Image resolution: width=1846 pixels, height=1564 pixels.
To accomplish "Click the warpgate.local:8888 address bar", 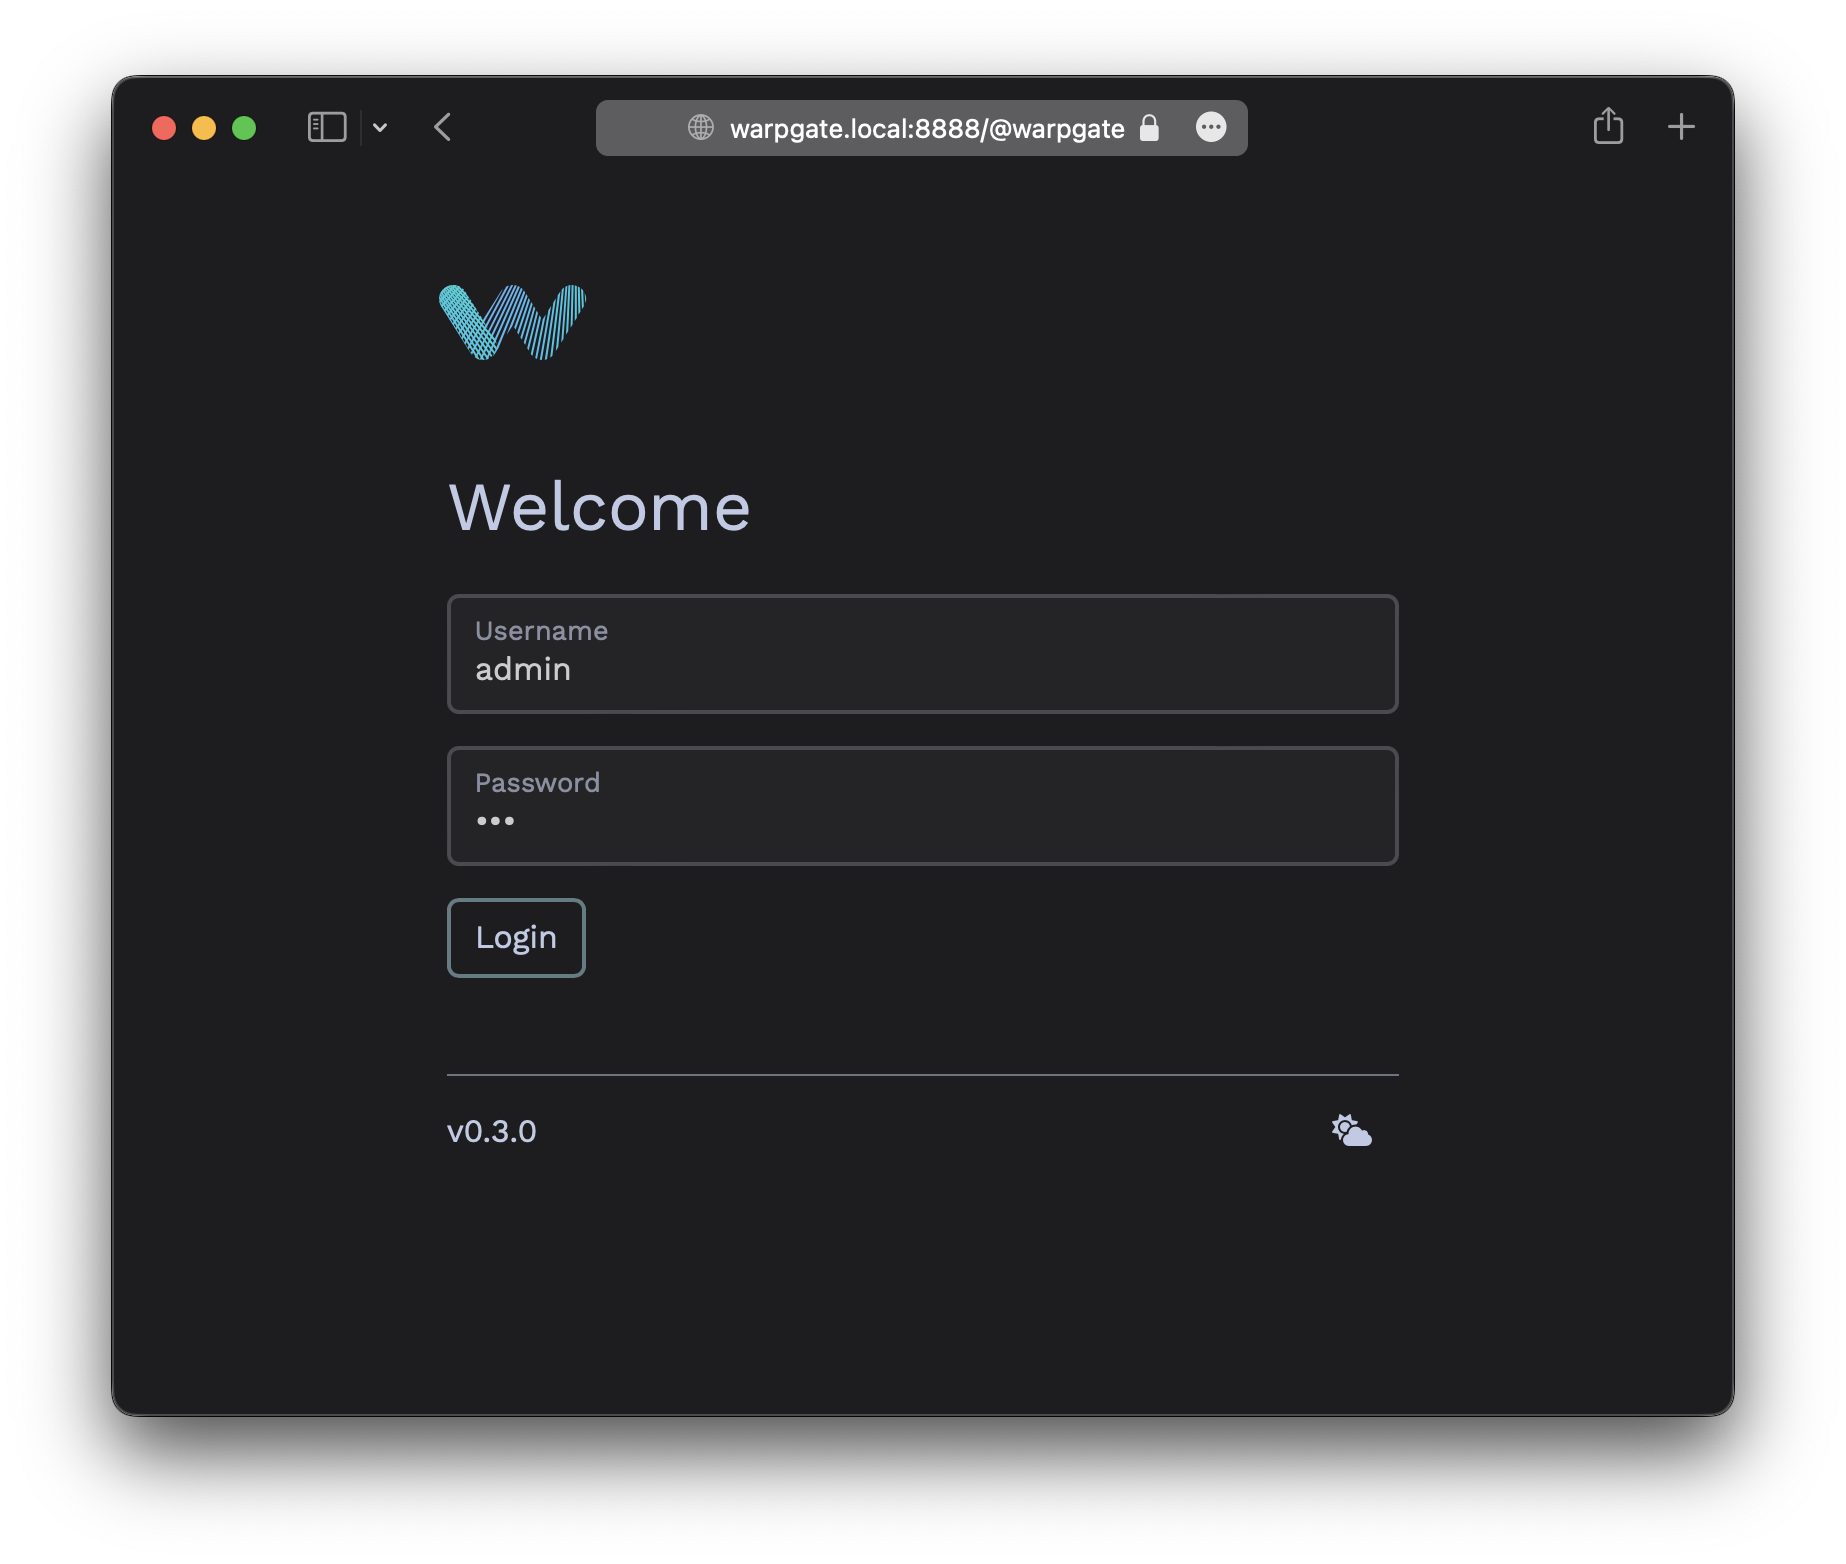I will tap(921, 128).
